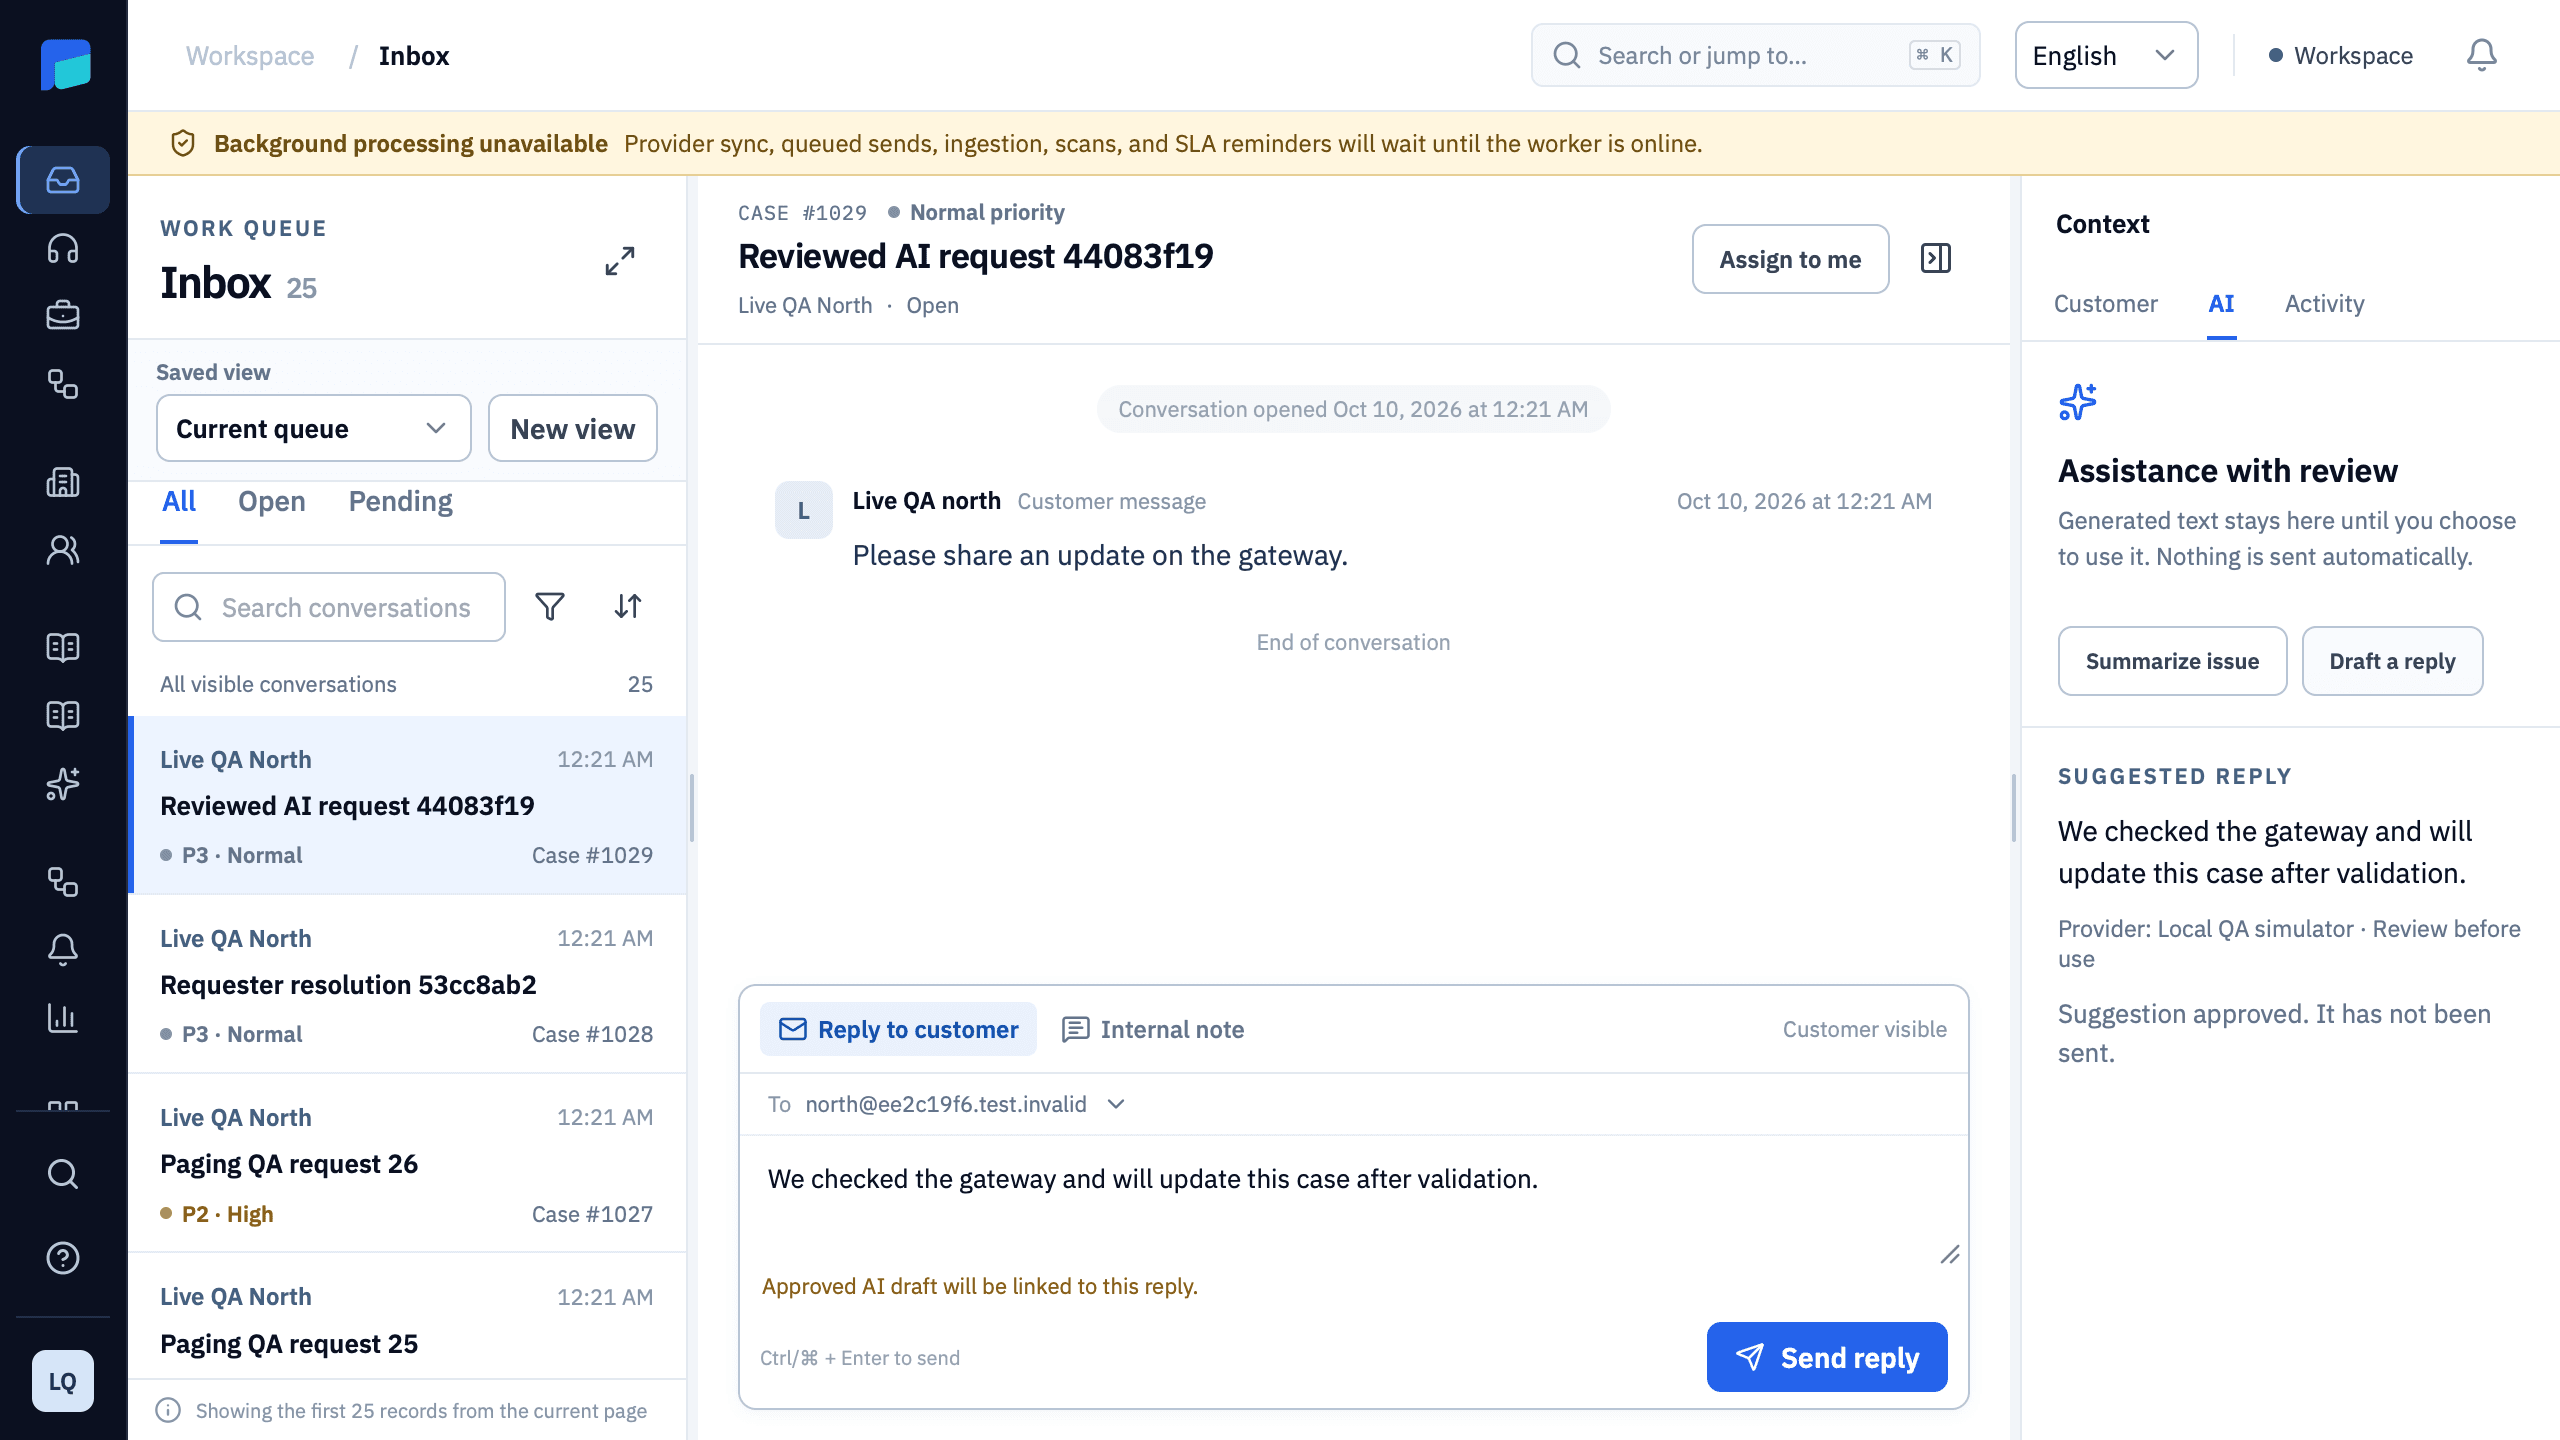Switch to Internal note mode

pyautogui.click(x=1154, y=1029)
